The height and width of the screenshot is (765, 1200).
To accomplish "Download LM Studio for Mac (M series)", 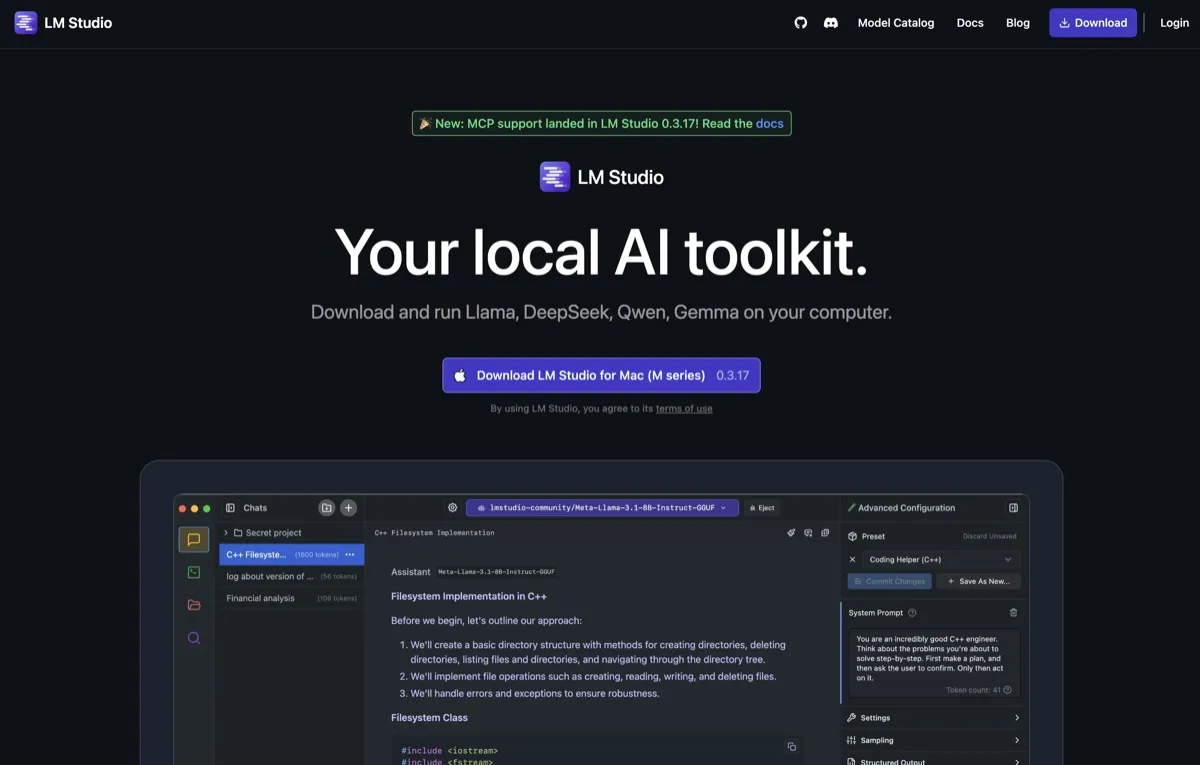I will pyautogui.click(x=601, y=375).
